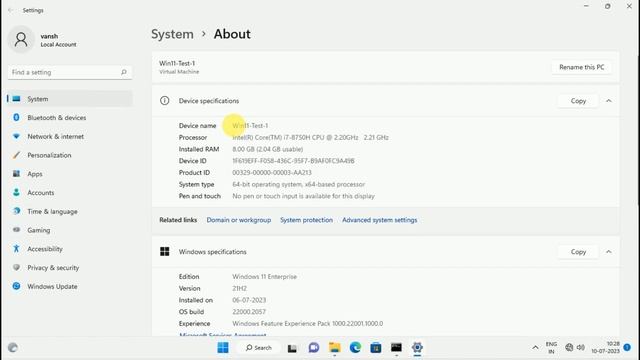Click the Accessibility figure icon
Image resolution: width=640 pixels, height=360 pixels.
tap(16, 249)
